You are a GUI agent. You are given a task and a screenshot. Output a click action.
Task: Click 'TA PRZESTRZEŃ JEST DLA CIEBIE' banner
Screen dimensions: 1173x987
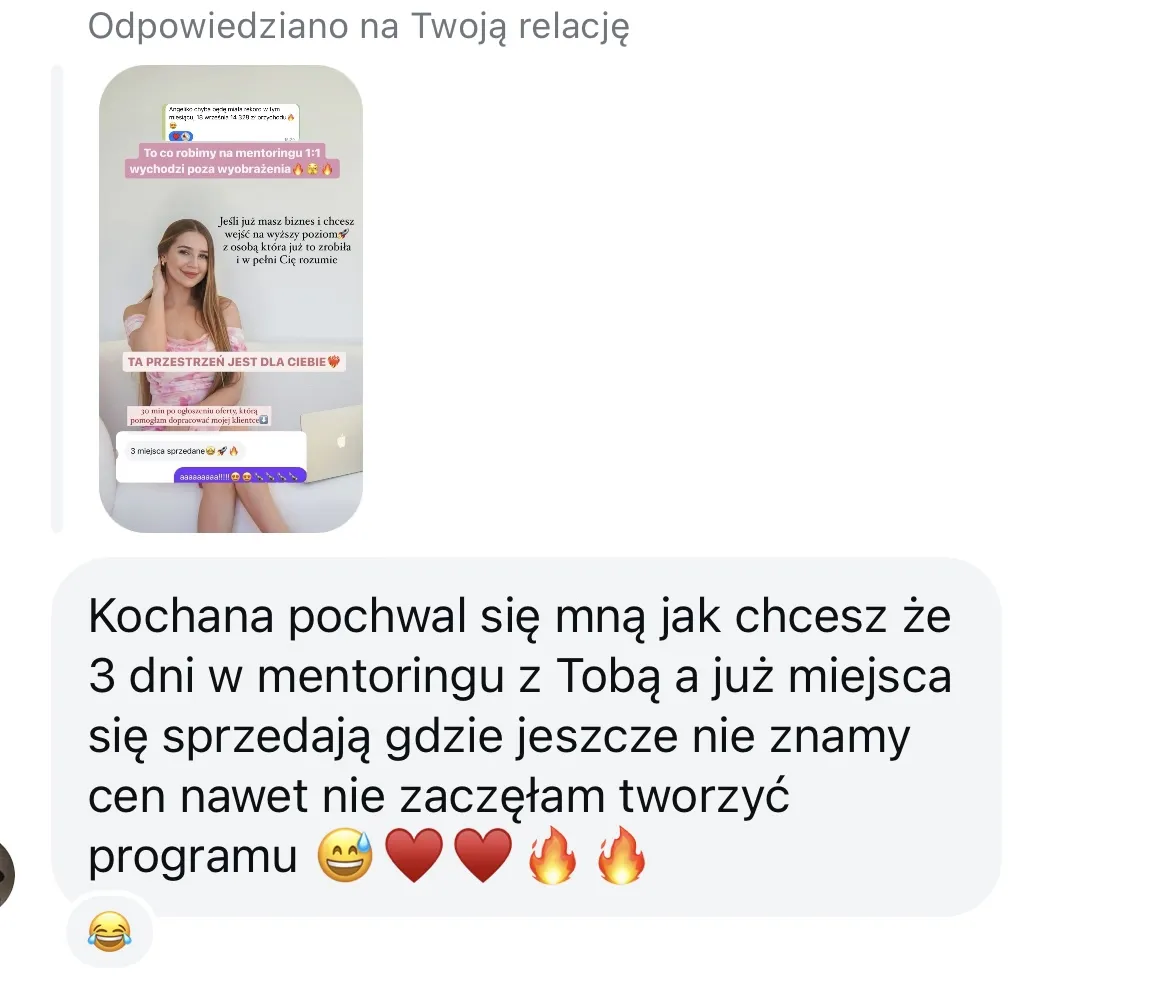pos(233,362)
